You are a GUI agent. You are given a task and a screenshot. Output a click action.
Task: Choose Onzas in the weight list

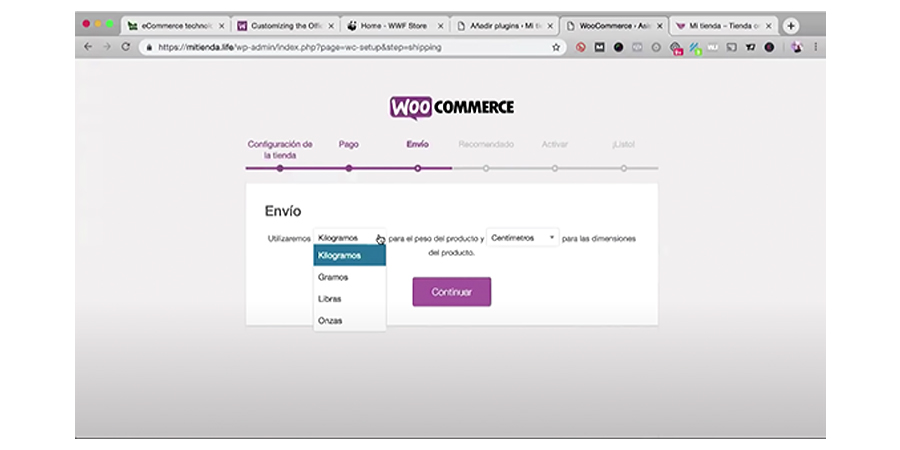point(350,321)
